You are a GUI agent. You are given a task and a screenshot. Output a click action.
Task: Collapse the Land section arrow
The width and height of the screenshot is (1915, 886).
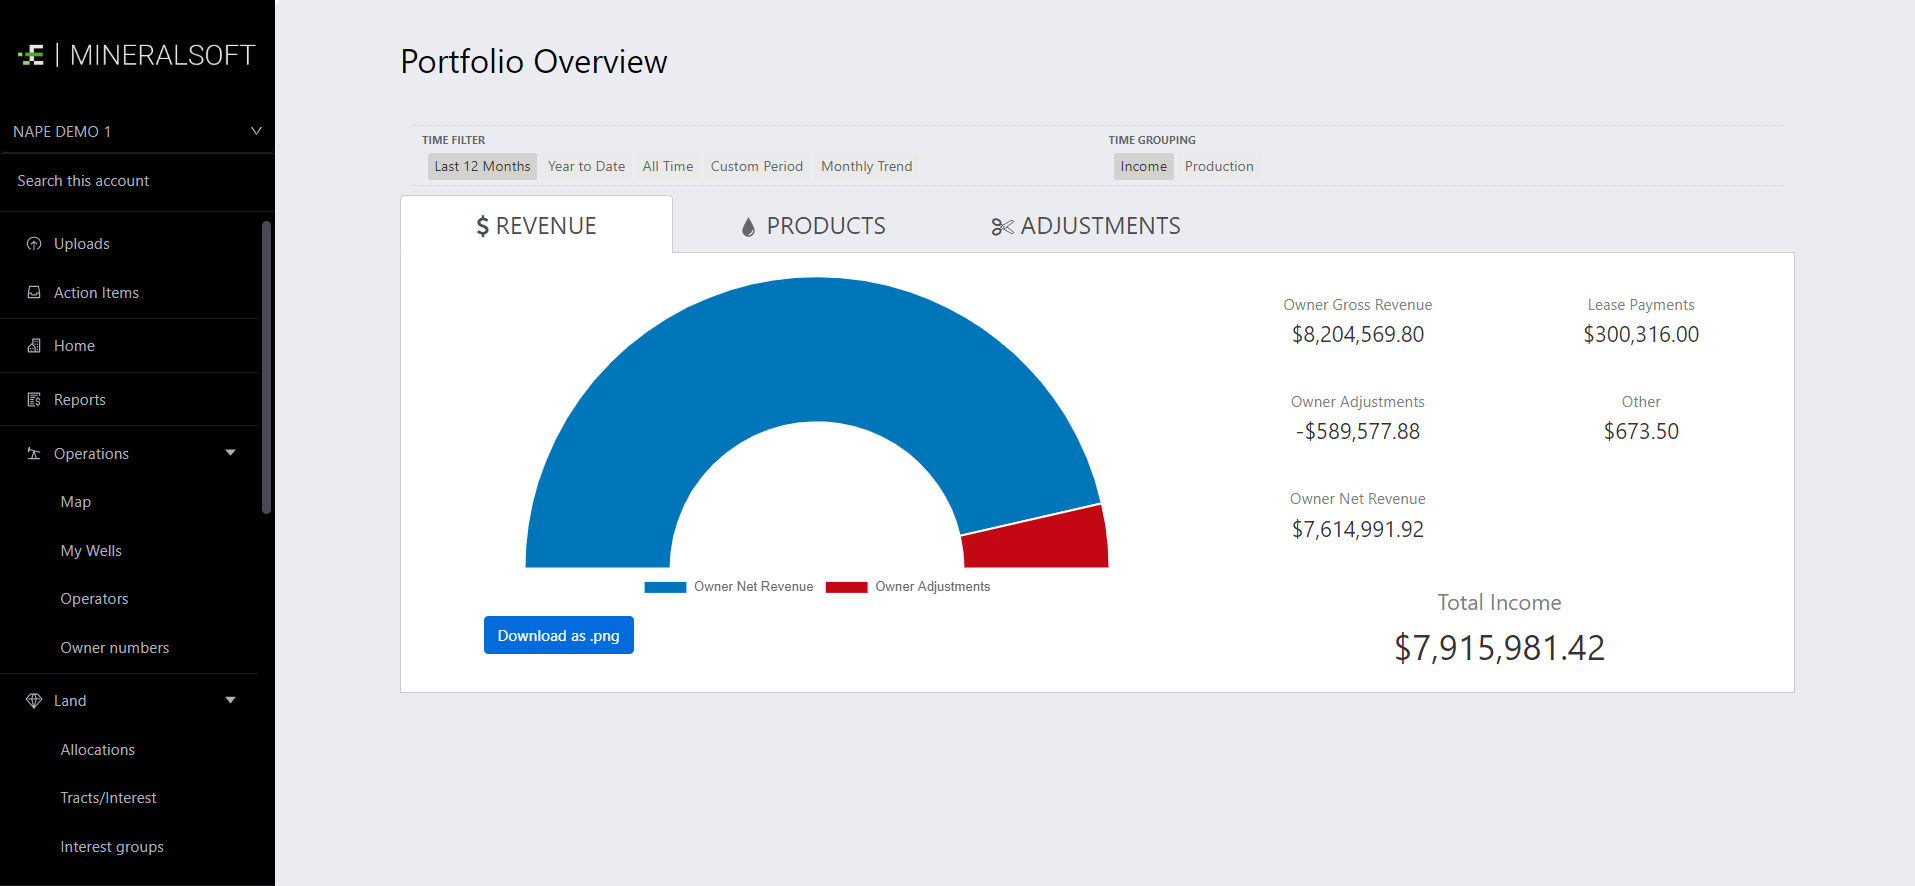(x=231, y=700)
